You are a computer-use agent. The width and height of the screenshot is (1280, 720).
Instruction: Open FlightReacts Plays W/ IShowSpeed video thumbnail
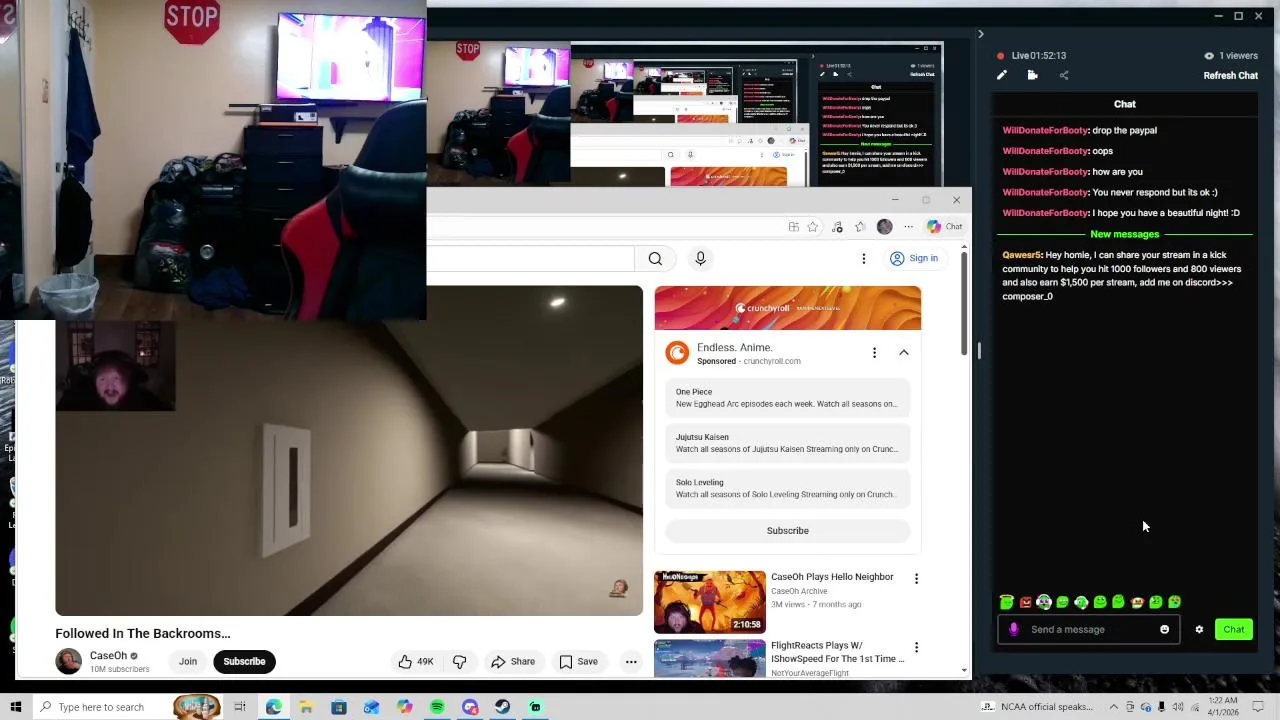point(709,658)
